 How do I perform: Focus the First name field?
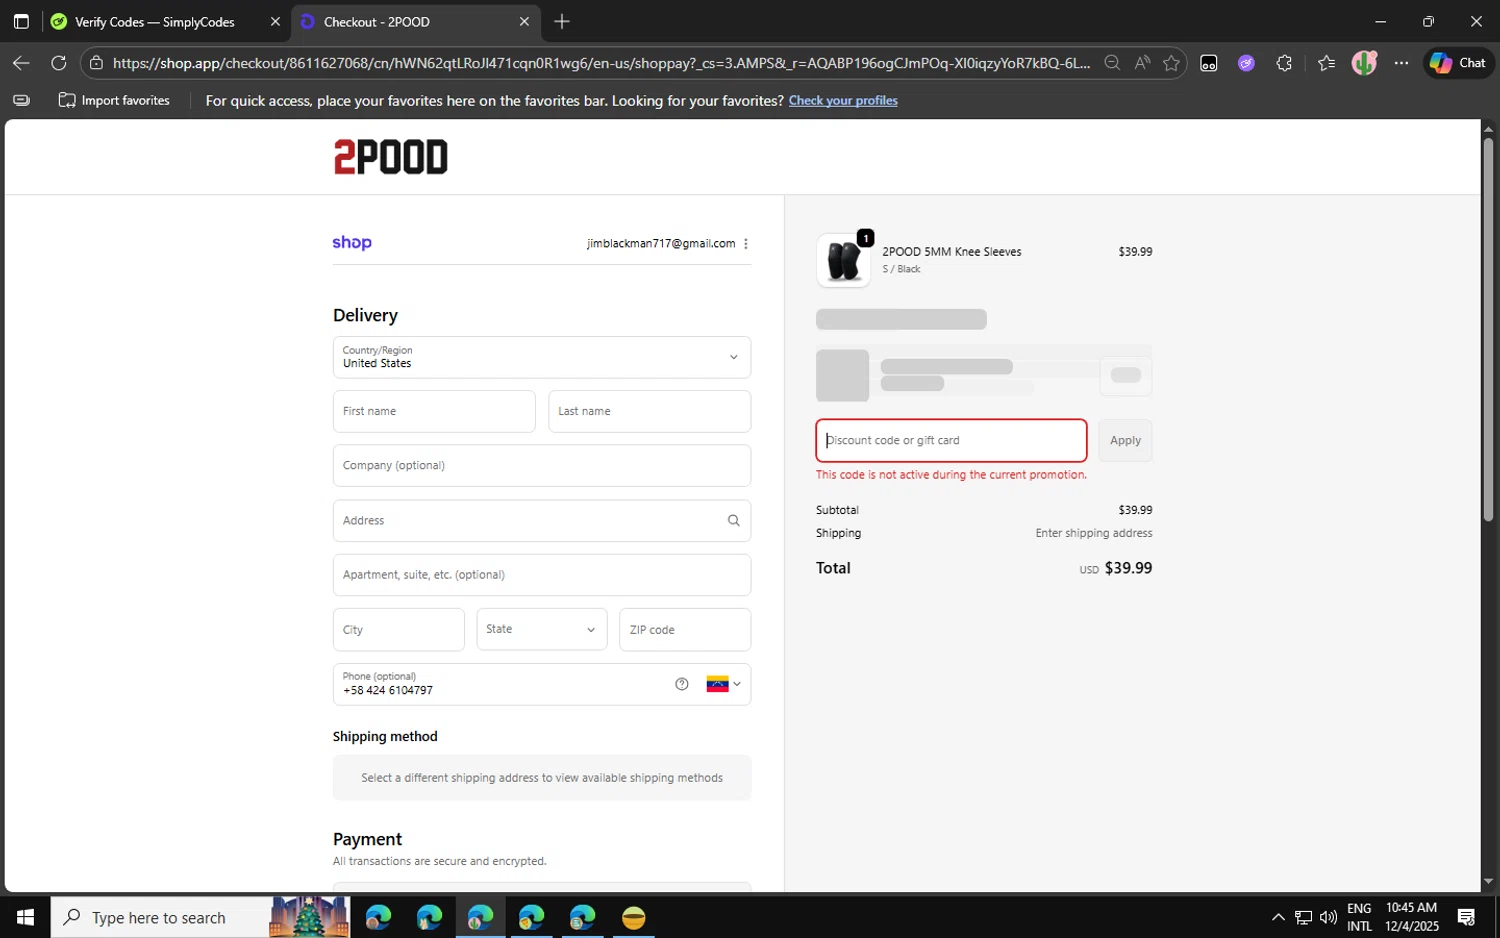[x=434, y=411]
